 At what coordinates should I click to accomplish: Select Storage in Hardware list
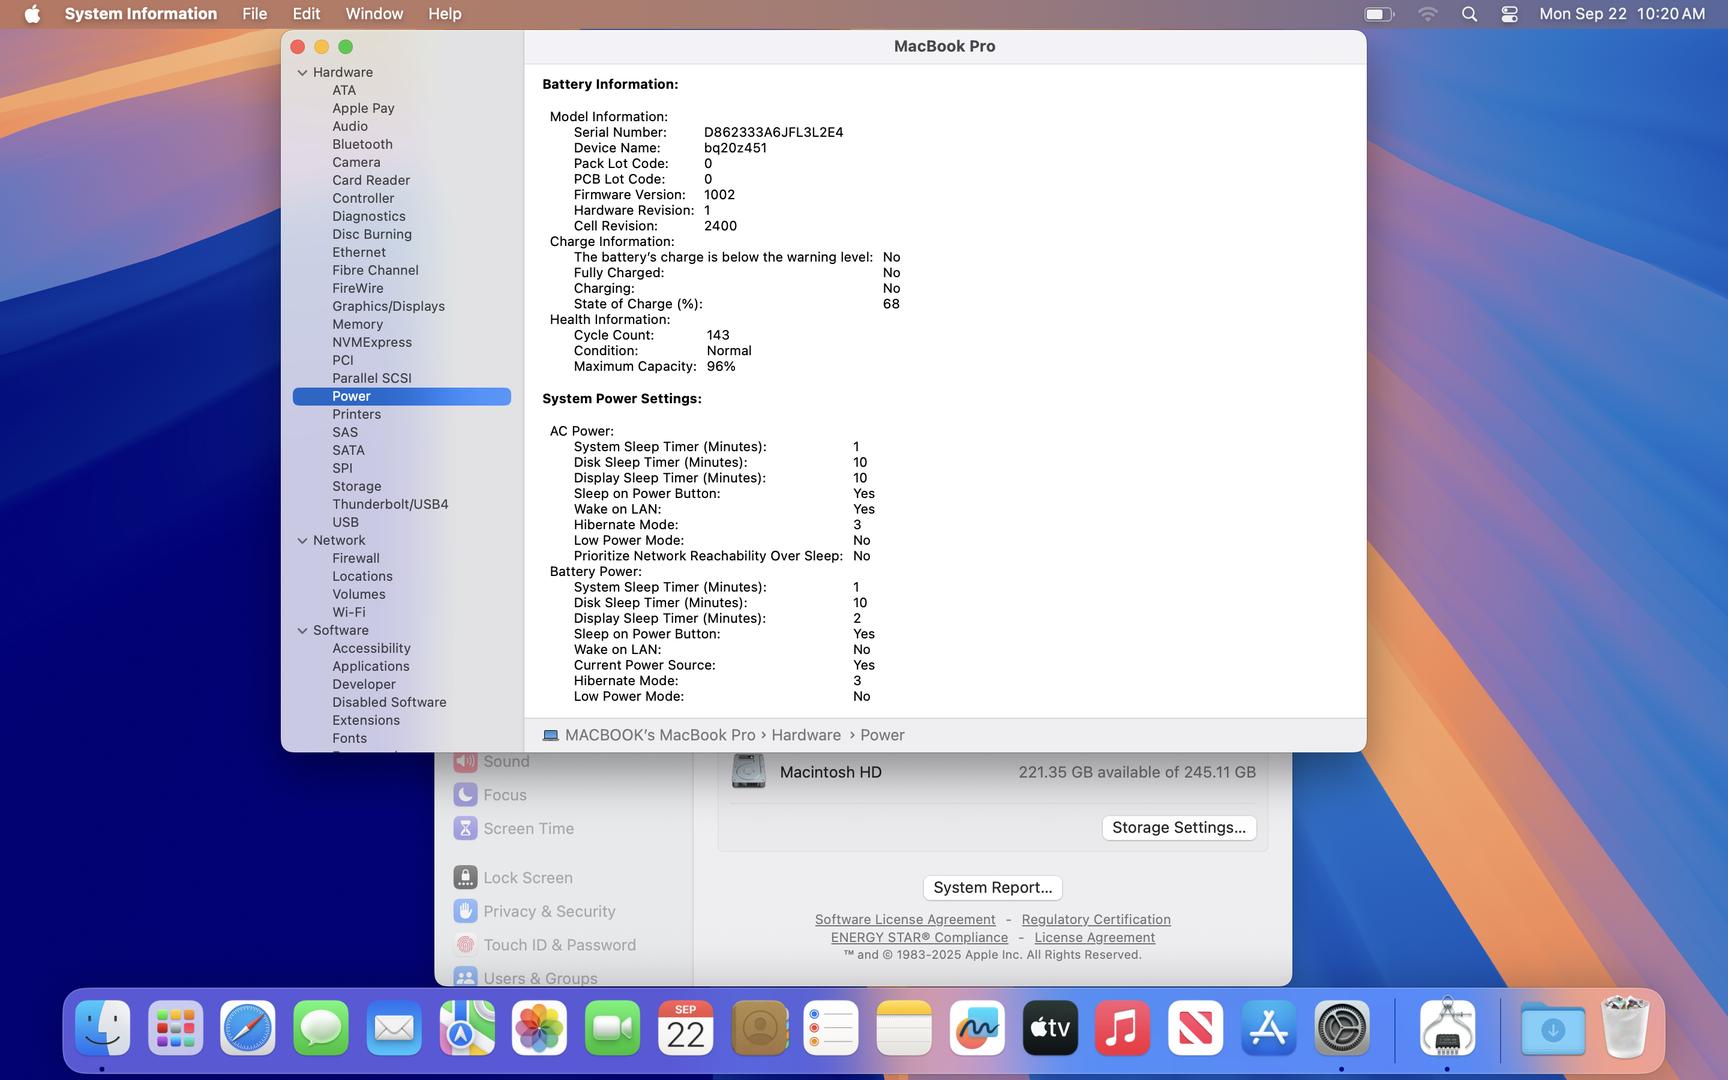coord(357,486)
